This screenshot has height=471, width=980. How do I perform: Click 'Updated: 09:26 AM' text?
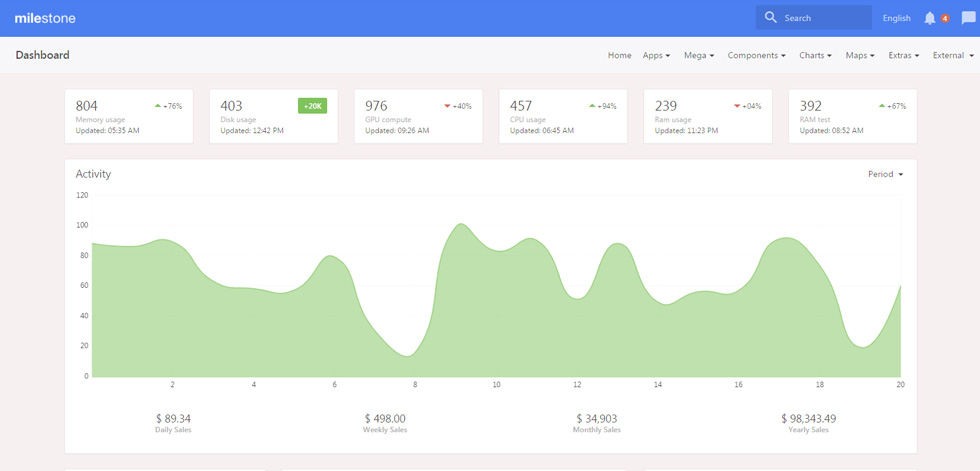[397, 131]
